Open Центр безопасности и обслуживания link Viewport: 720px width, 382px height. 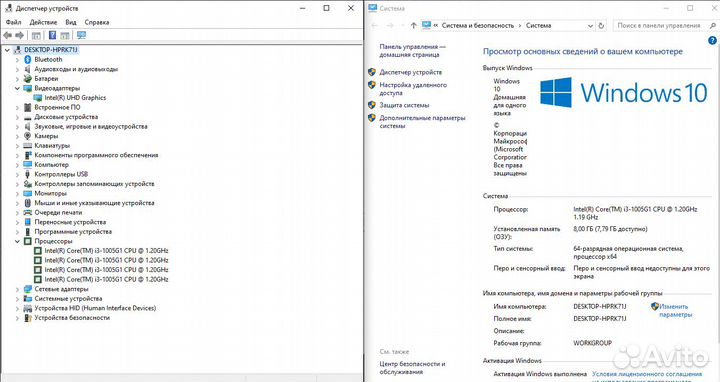tap(412, 368)
